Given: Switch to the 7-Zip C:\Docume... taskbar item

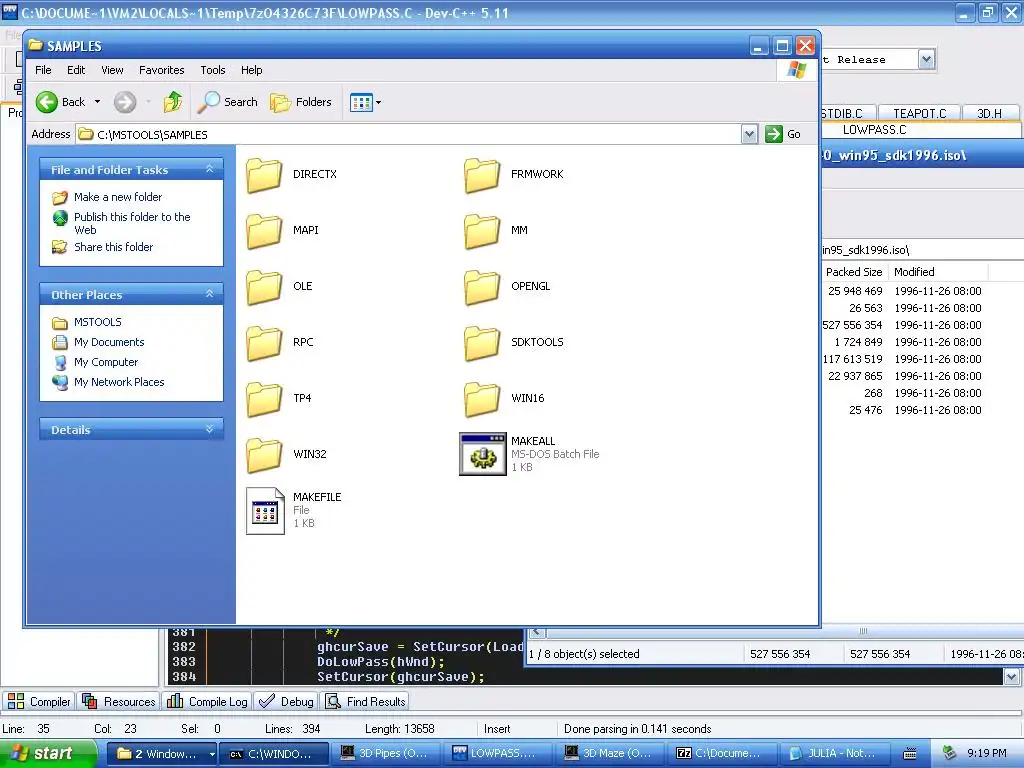Looking at the screenshot, I should click(722, 754).
